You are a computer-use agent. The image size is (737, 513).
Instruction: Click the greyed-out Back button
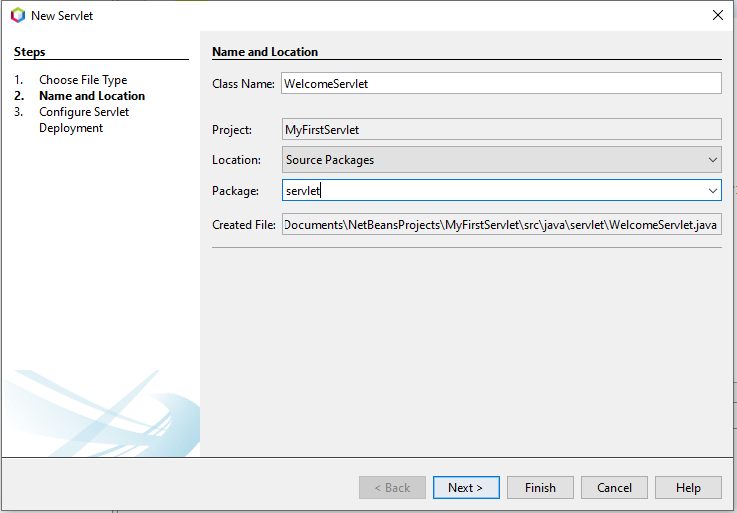(x=392, y=488)
